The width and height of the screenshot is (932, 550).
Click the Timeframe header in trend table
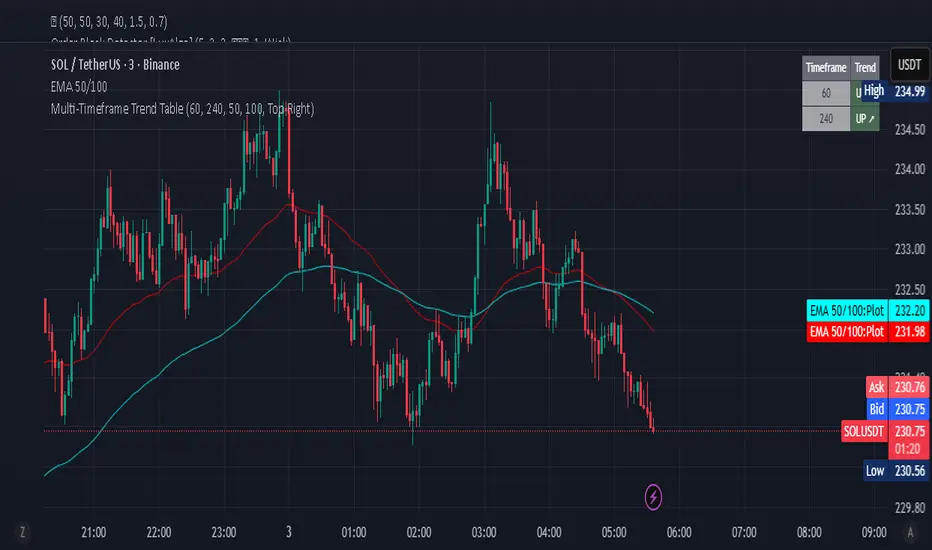(826, 68)
